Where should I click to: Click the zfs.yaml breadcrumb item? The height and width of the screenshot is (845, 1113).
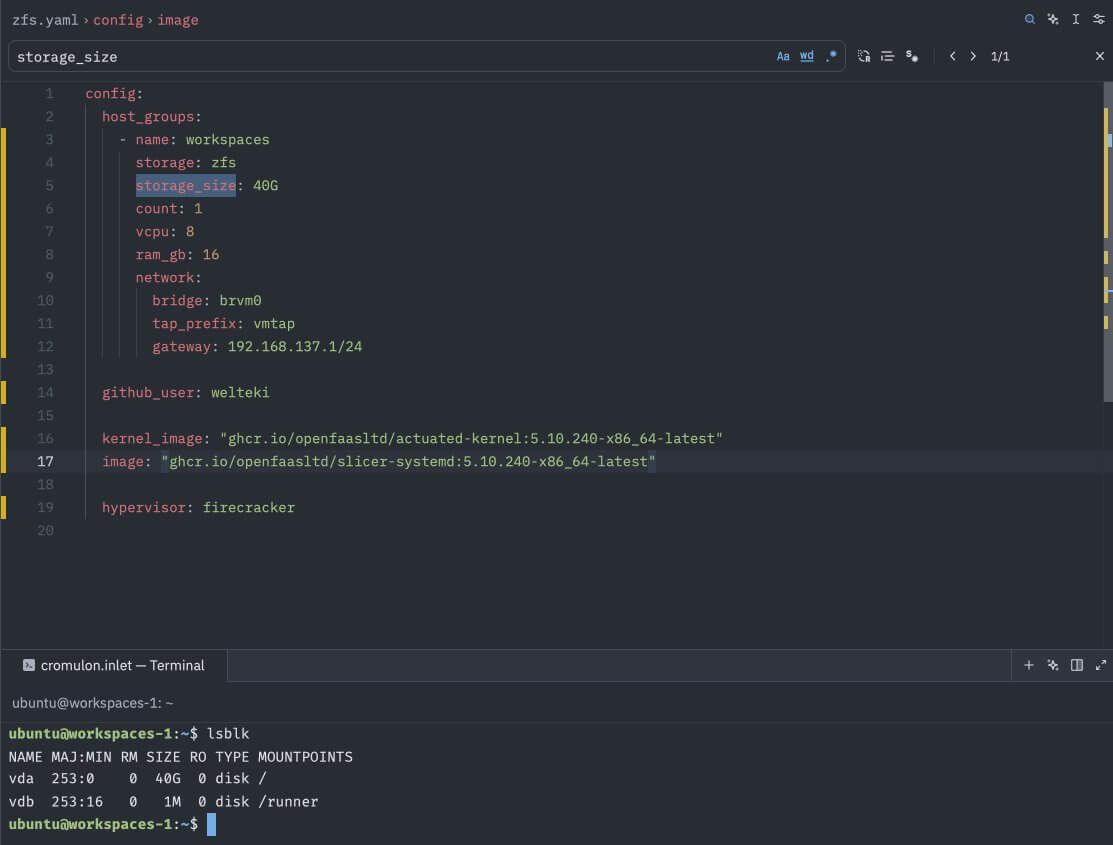(44, 20)
